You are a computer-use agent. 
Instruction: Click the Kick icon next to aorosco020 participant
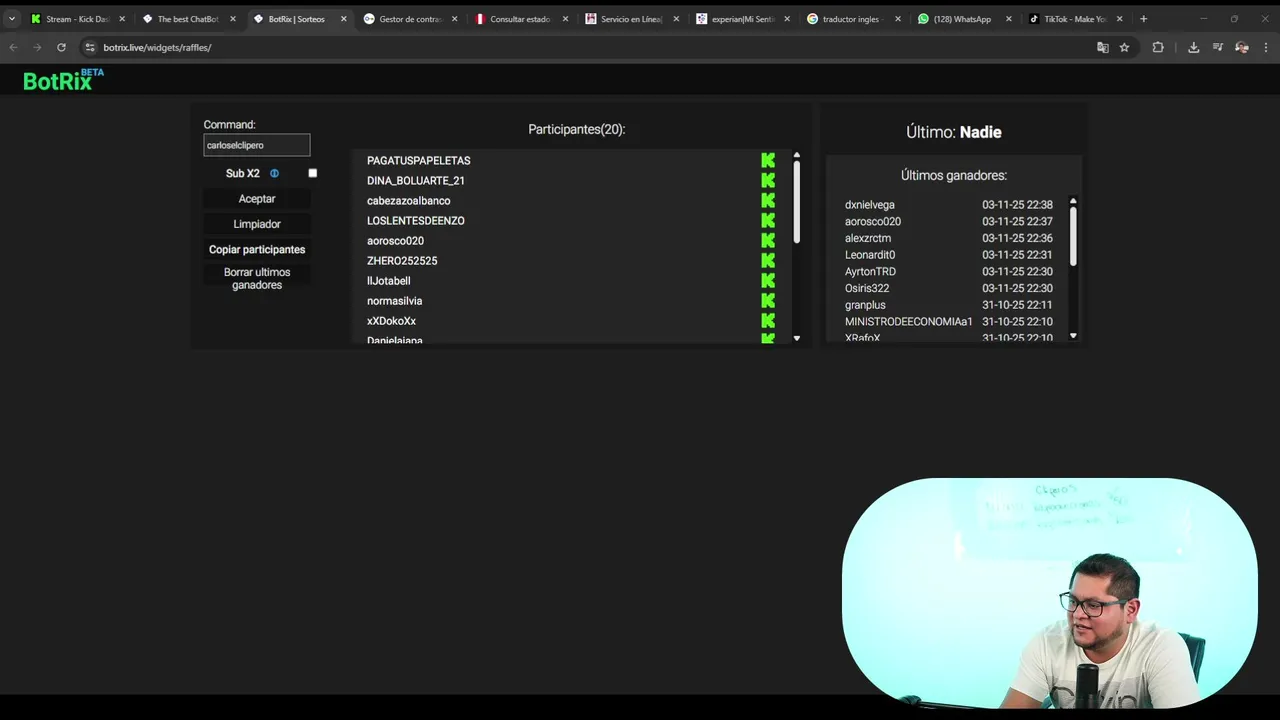pos(768,241)
